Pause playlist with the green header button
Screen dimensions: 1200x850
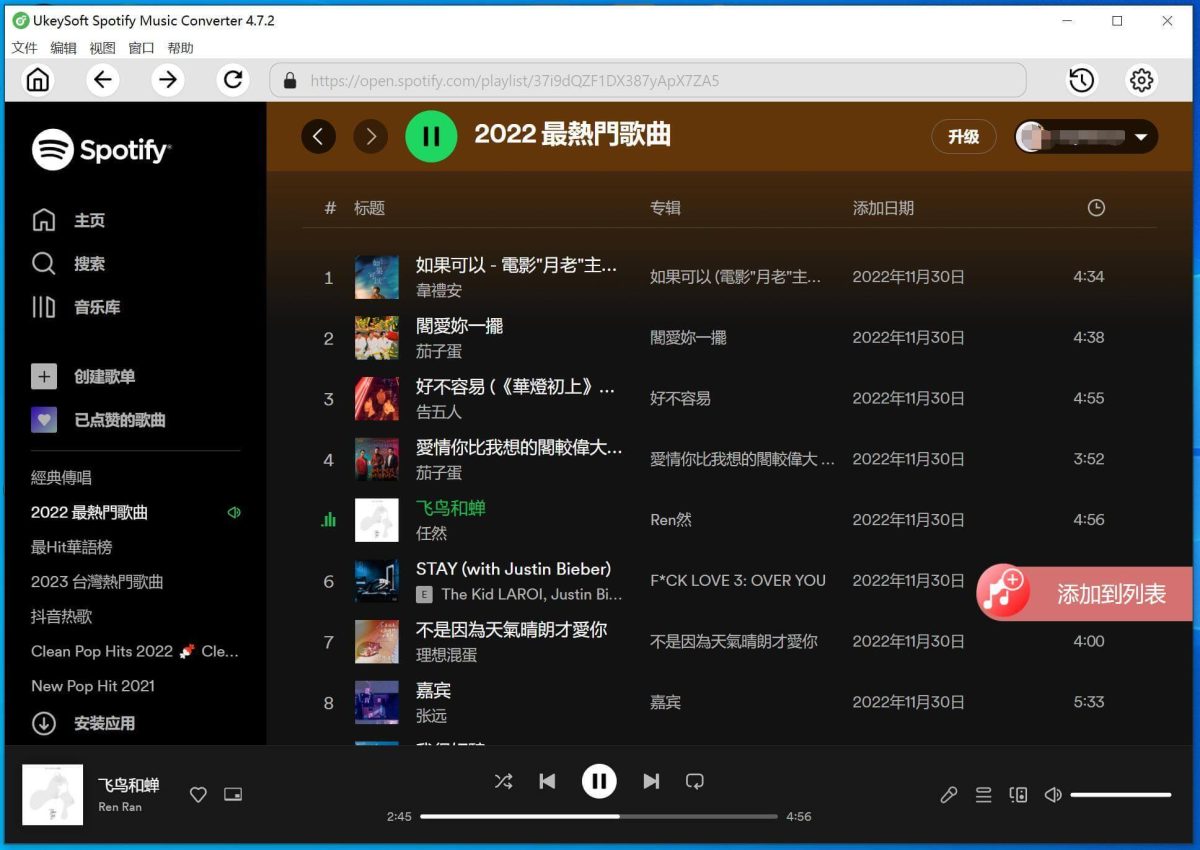pyautogui.click(x=431, y=136)
